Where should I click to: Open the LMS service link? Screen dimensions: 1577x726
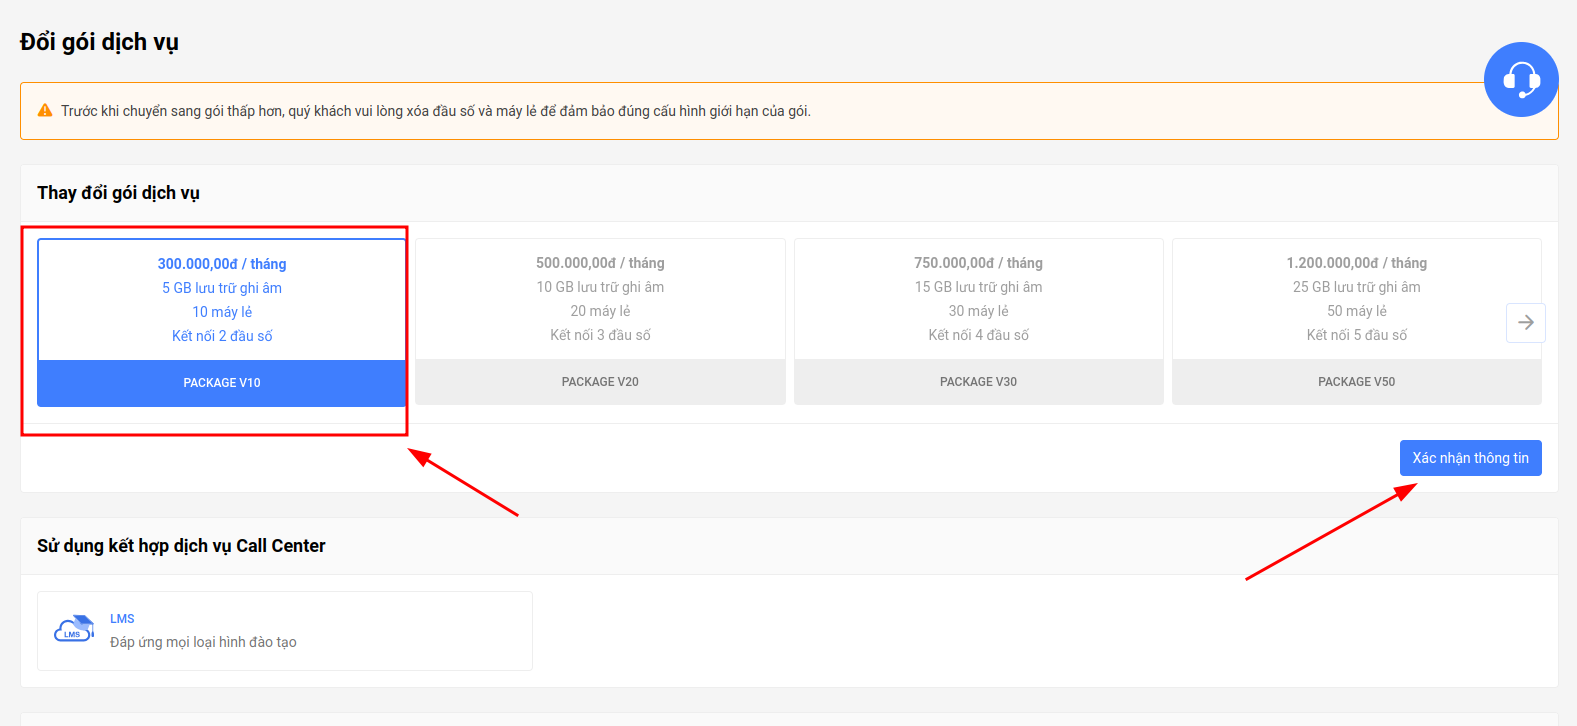(122, 619)
